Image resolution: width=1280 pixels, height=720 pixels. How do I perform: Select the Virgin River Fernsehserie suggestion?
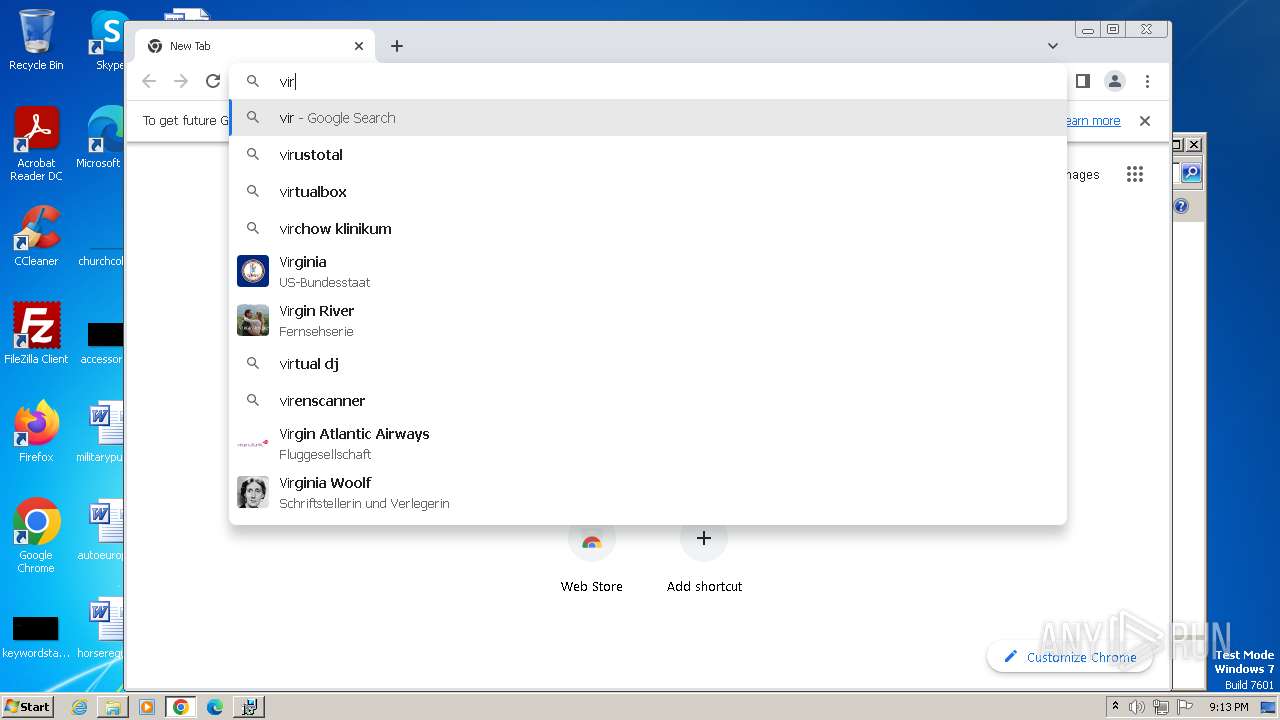648,320
